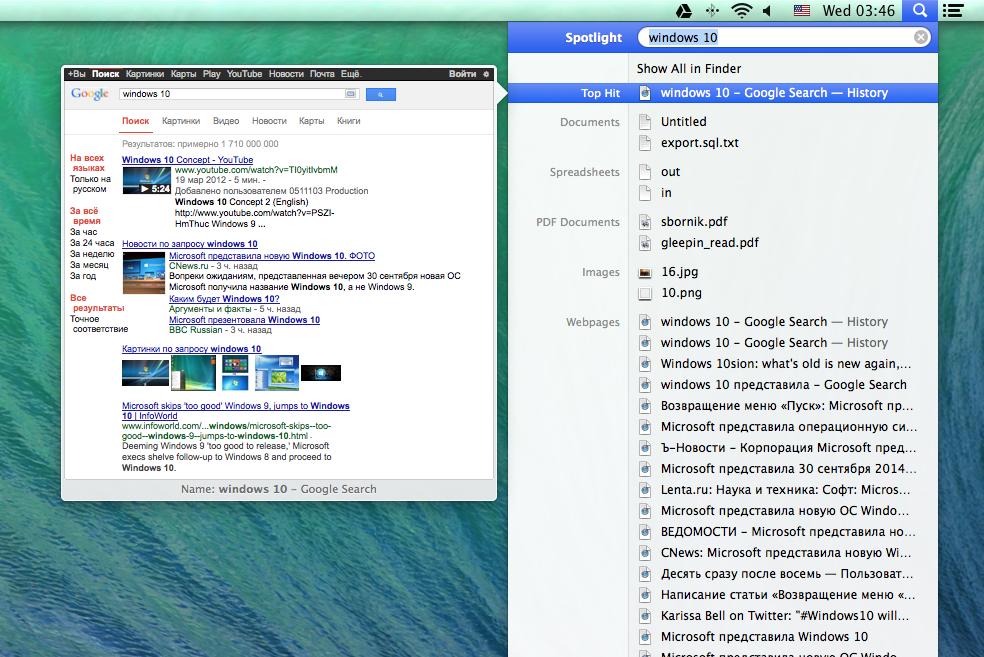Viewport: 984px width, 657px height.
Task: Open the Bluetooth status menu
Action: (711, 11)
